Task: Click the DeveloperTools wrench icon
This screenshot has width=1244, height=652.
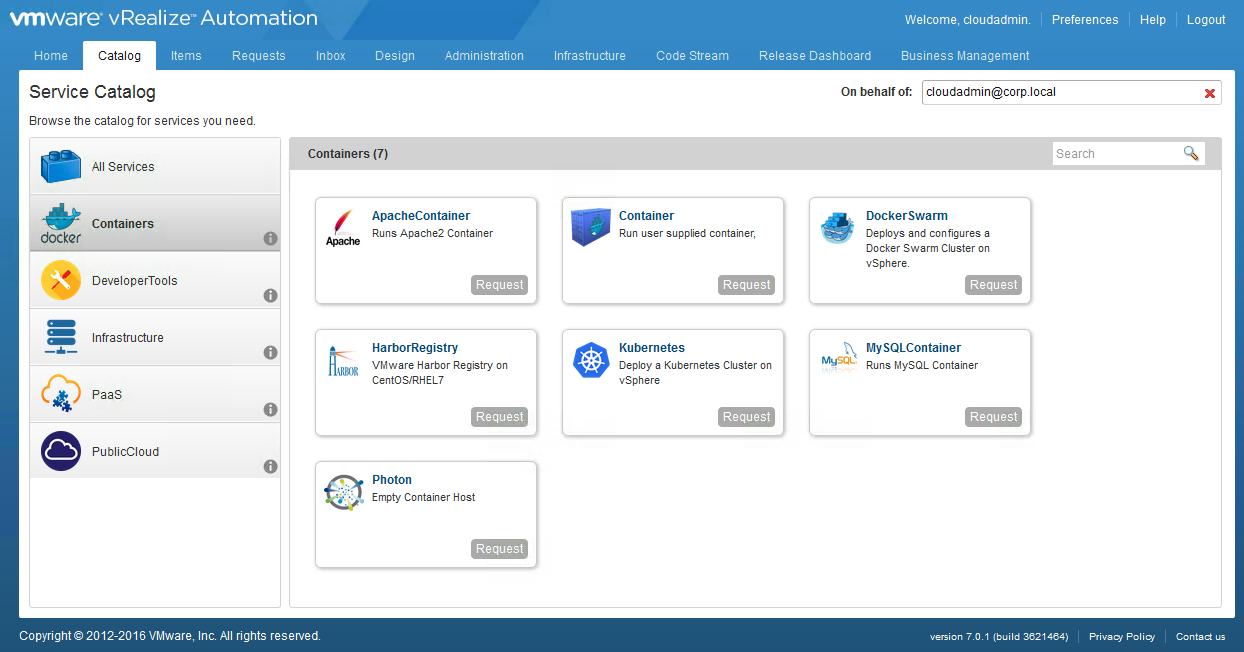Action: tap(61, 280)
